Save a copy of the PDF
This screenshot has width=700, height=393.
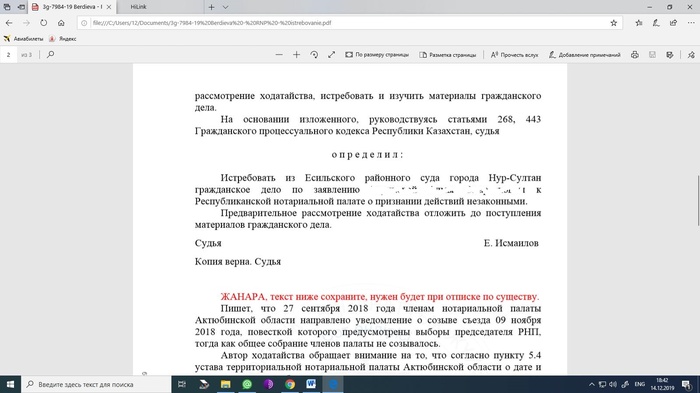pos(670,54)
